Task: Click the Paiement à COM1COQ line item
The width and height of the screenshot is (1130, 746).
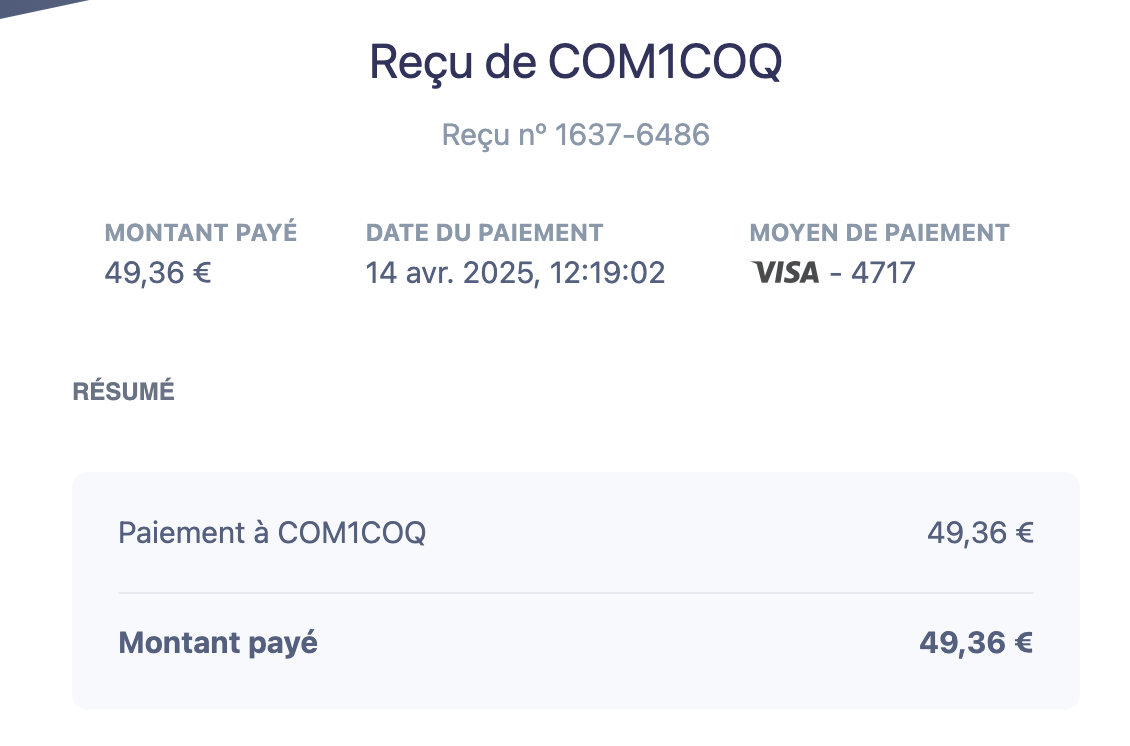Action: pyautogui.click(x=272, y=533)
